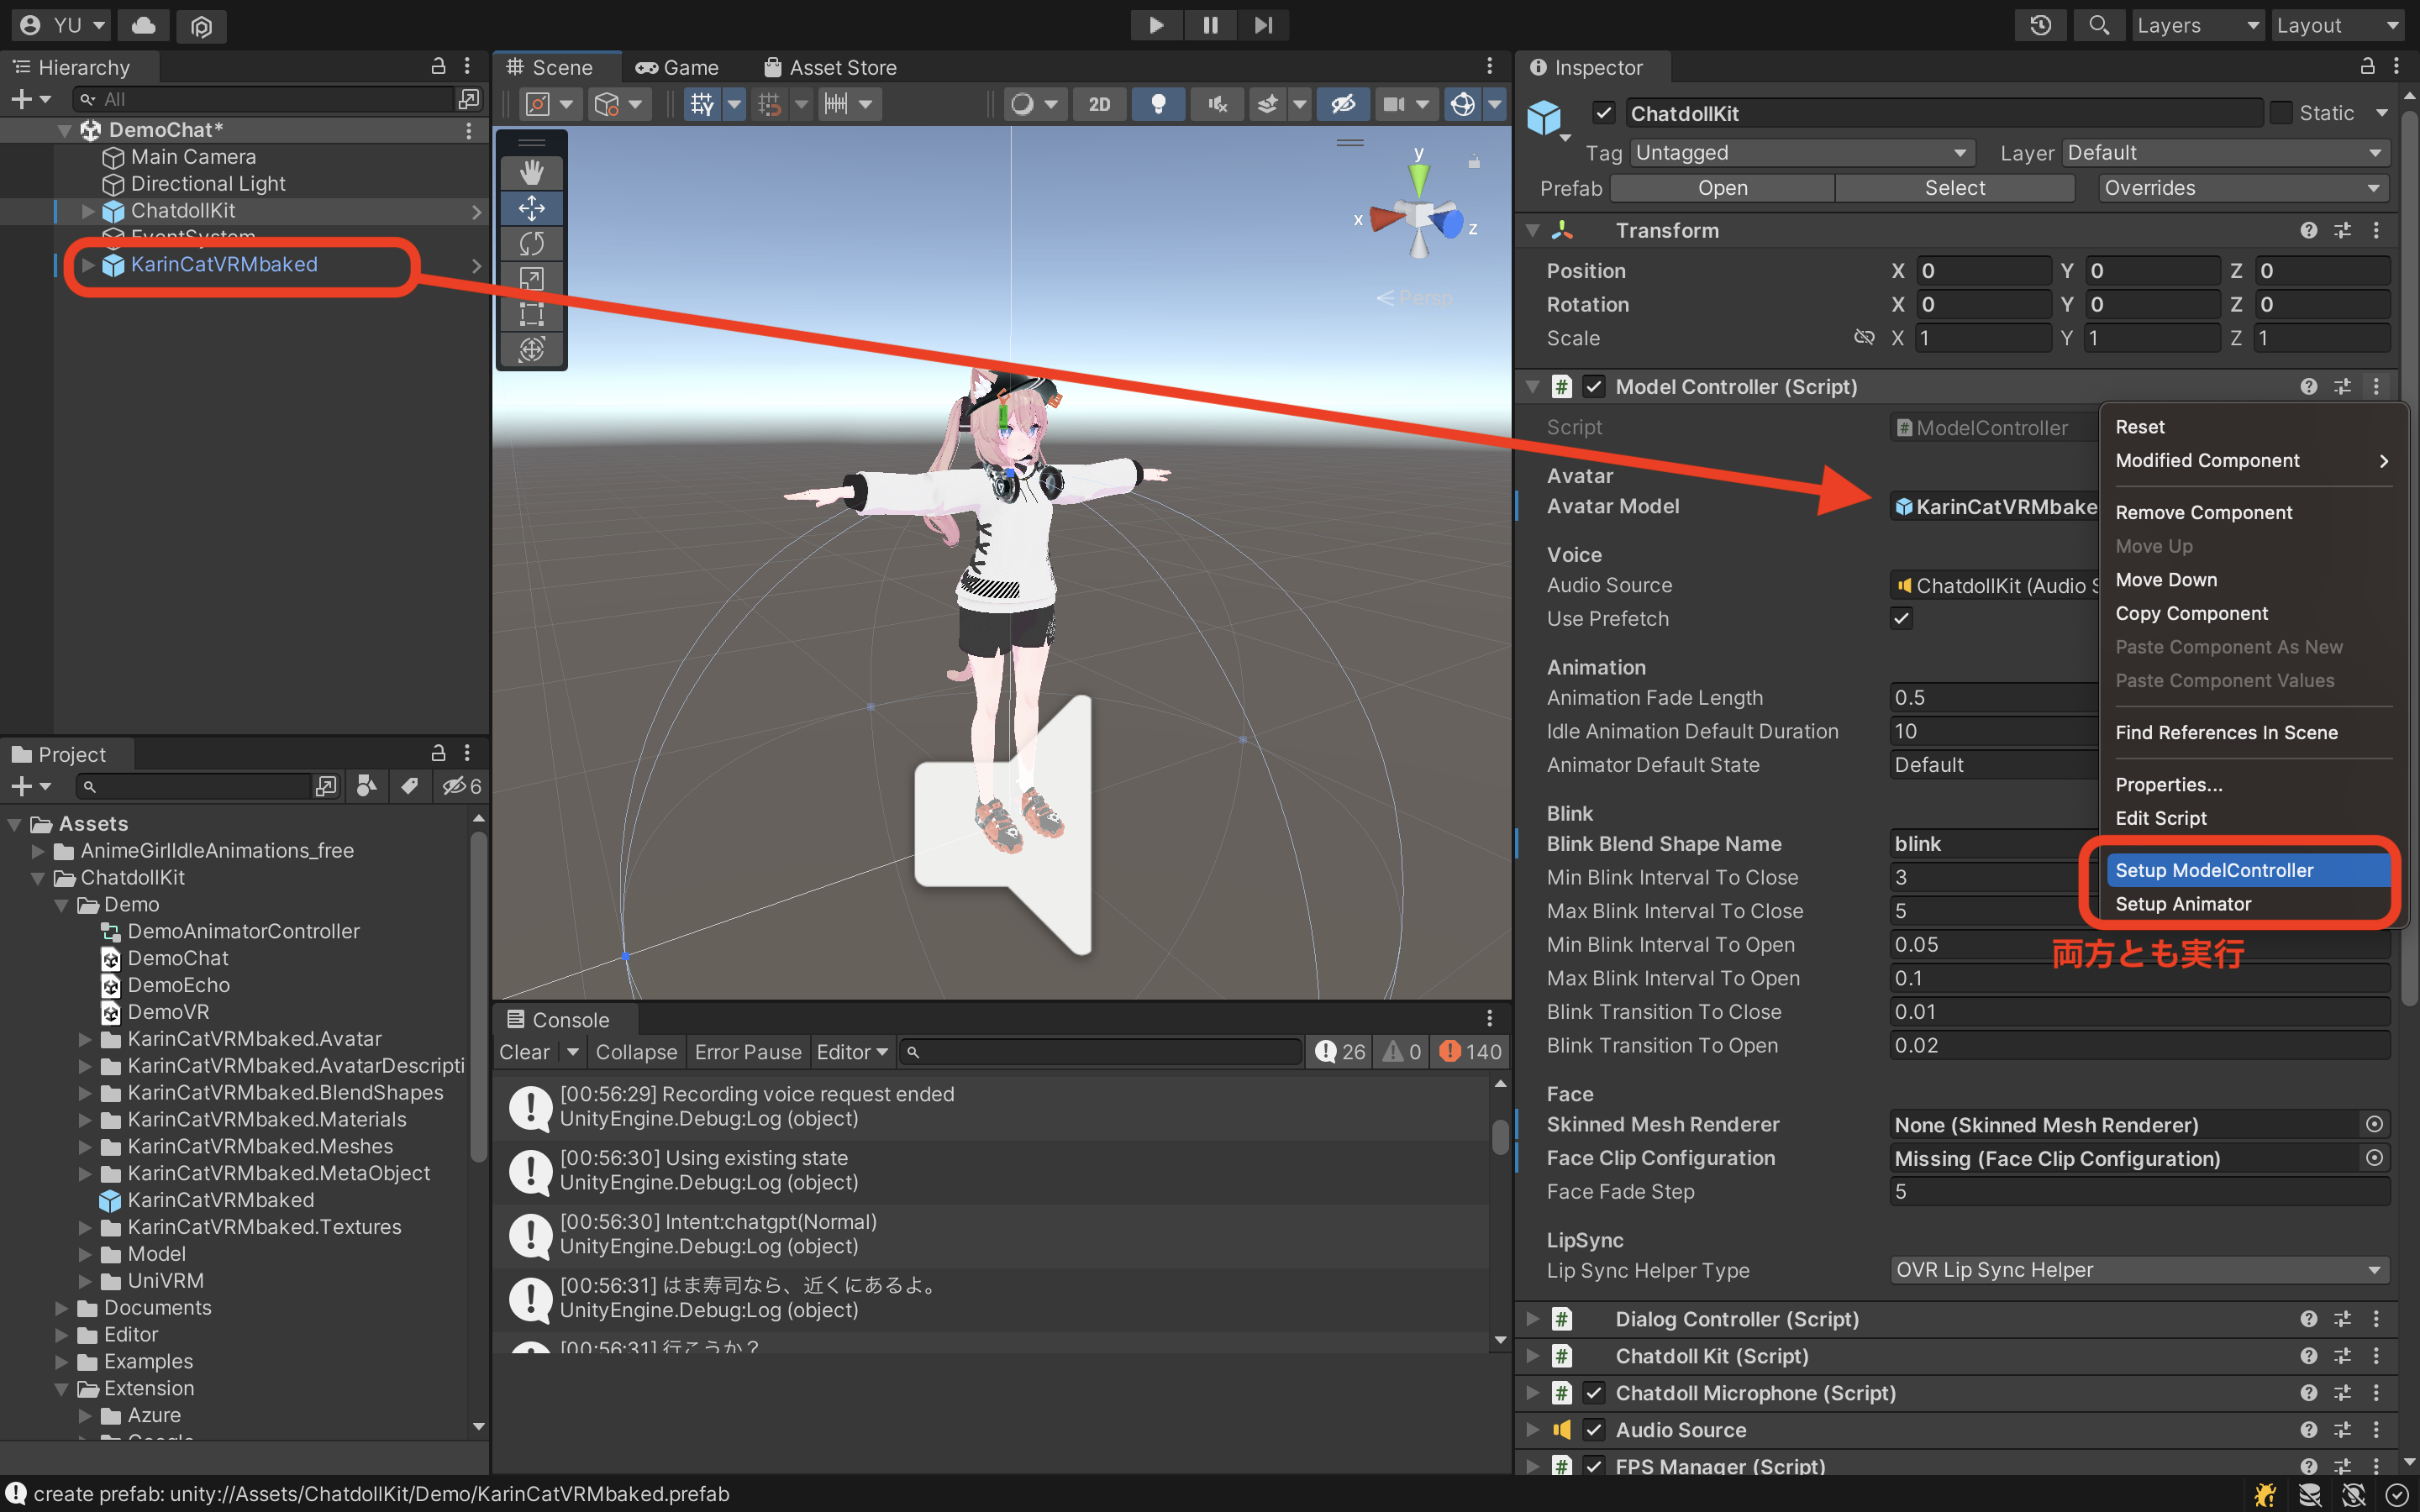Image resolution: width=2420 pixels, height=1512 pixels.
Task: Choose Setup Animator from the context menu
Action: (x=2184, y=903)
